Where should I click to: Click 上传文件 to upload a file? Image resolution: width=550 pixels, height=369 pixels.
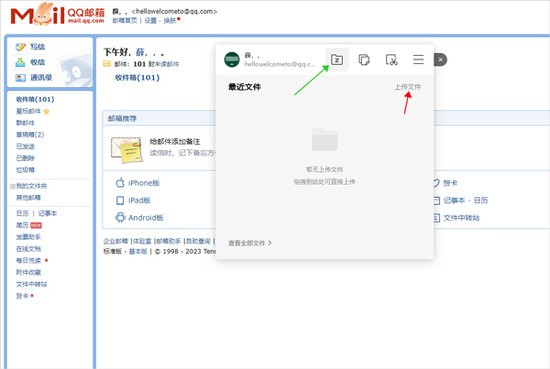coord(408,87)
